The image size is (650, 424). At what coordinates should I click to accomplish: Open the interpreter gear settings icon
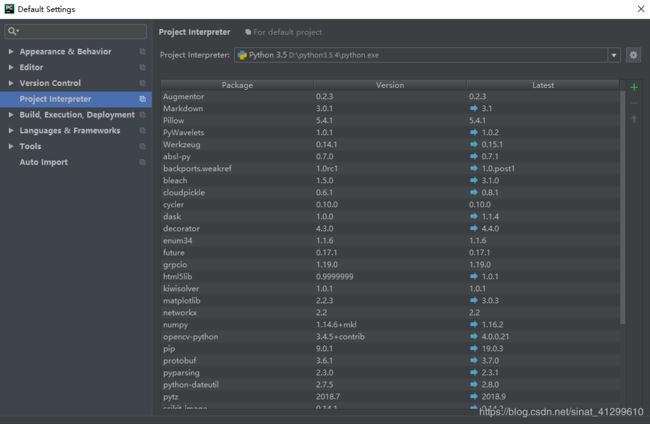tap(633, 55)
